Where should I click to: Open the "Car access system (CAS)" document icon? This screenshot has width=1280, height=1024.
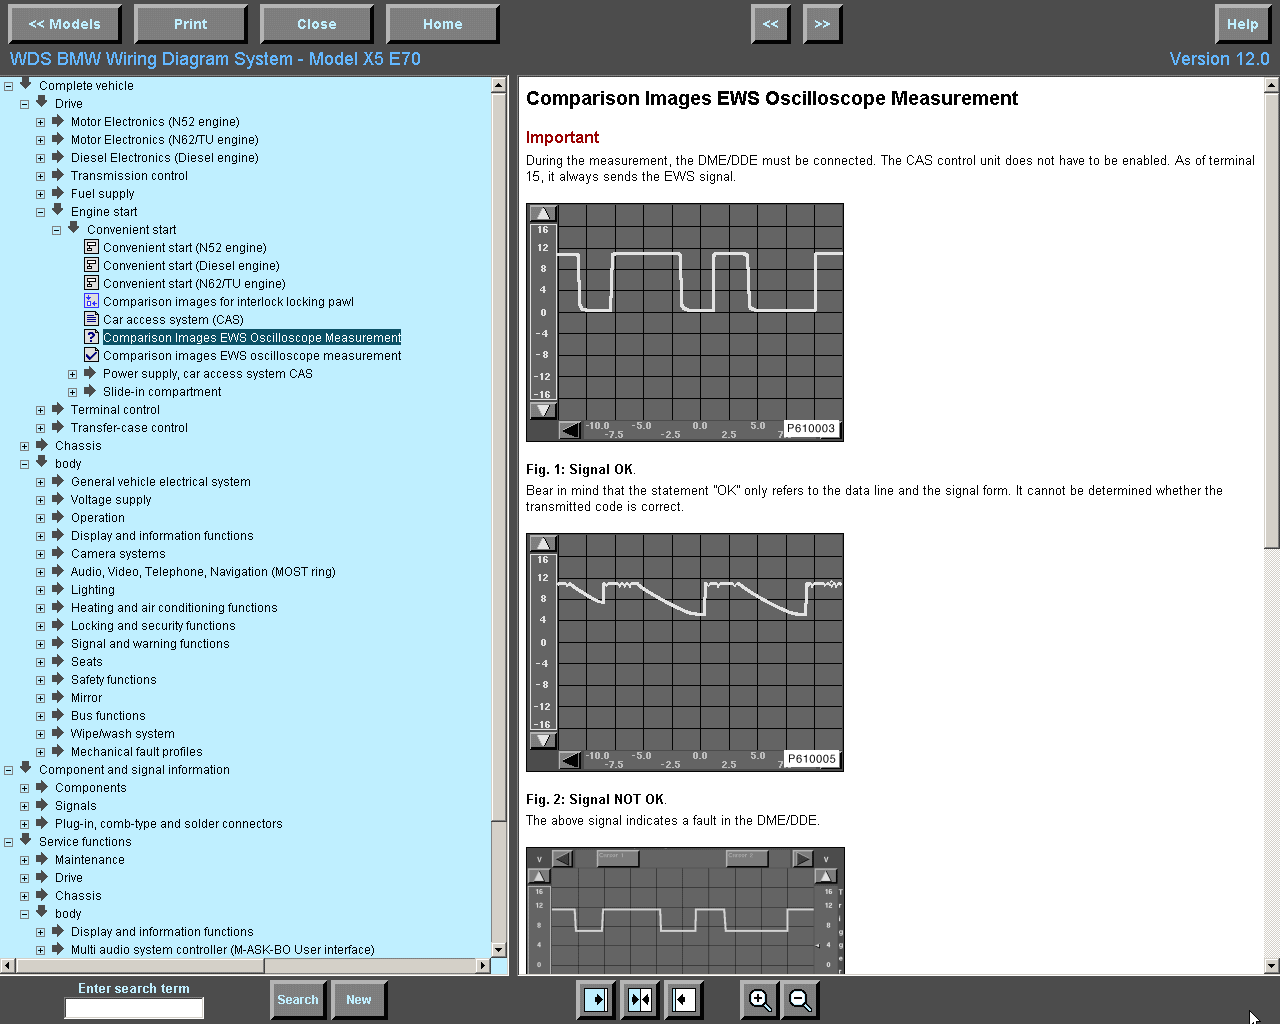(x=90, y=319)
